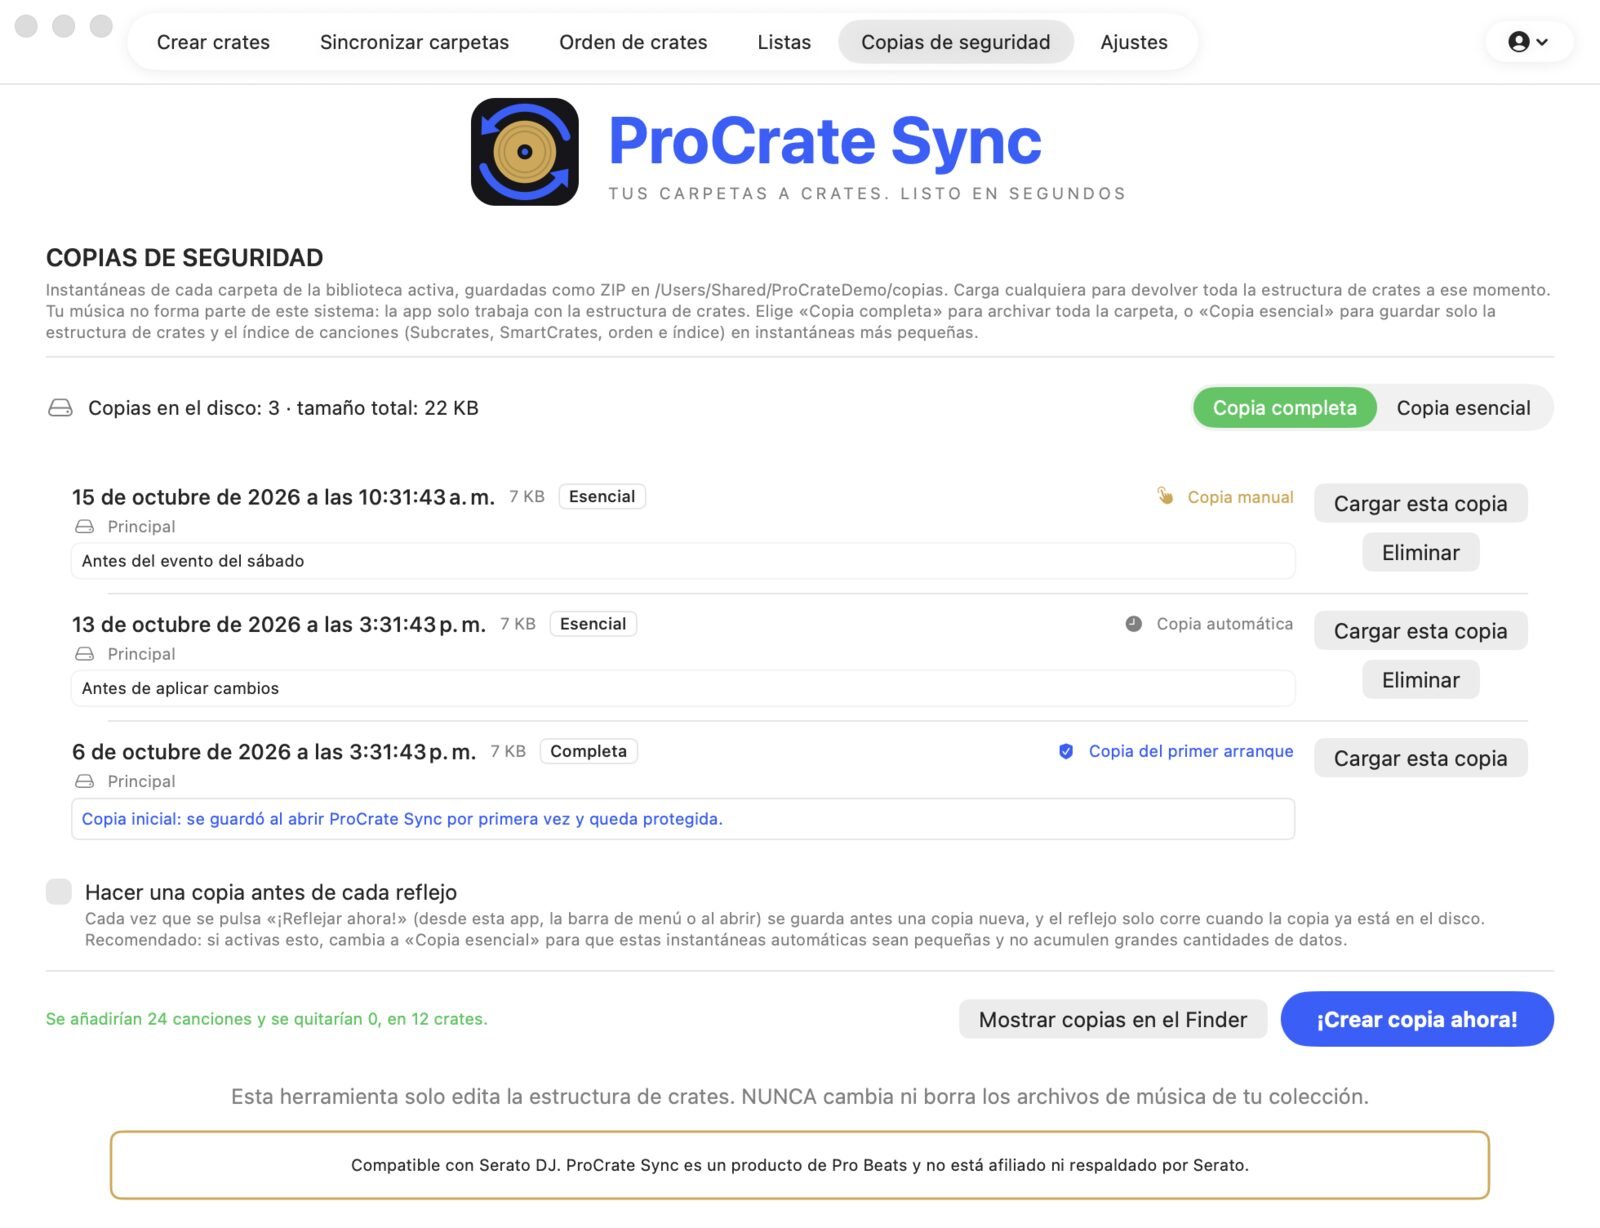
Task: Load the 13 de octubre backup
Action: [1420, 631]
